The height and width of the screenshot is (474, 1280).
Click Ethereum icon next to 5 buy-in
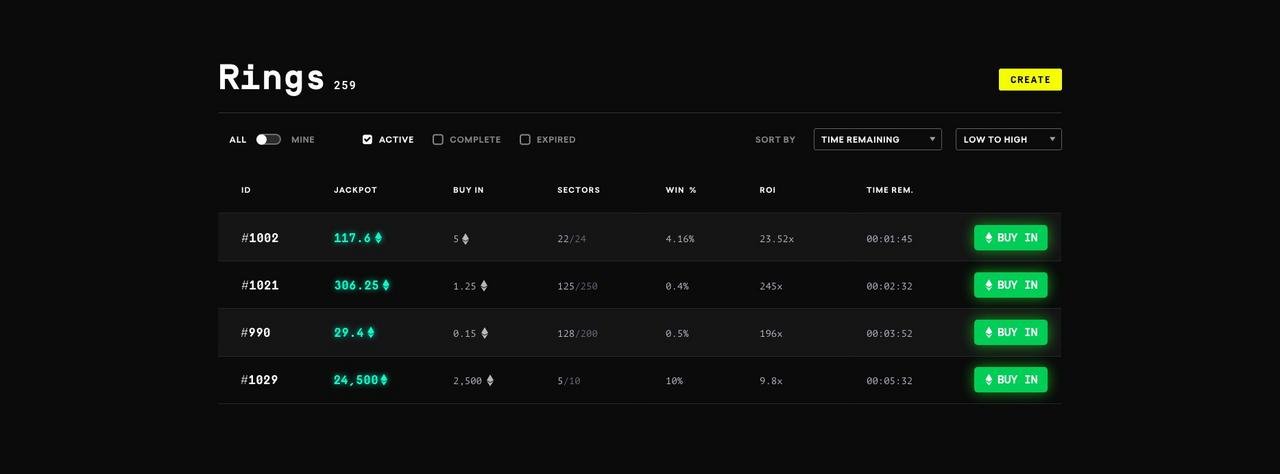(465, 239)
